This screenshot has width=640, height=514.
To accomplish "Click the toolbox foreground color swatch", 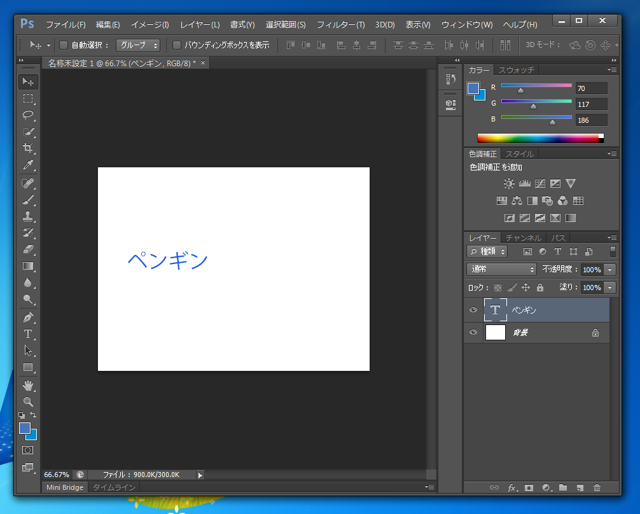I will click(x=25, y=428).
